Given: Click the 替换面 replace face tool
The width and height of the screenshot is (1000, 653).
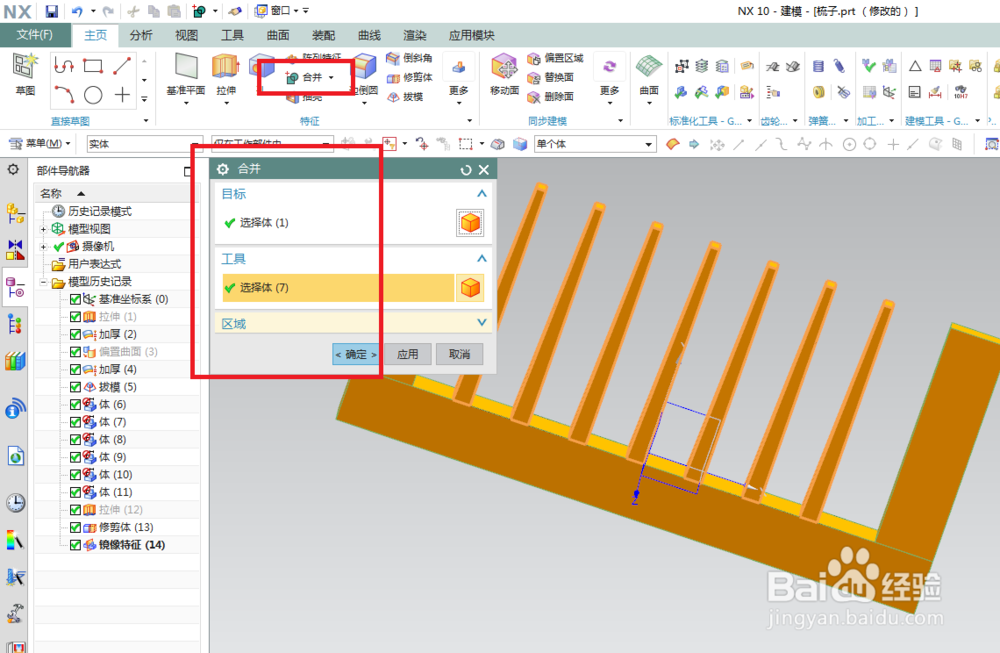Looking at the screenshot, I should [x=550, y=77].
